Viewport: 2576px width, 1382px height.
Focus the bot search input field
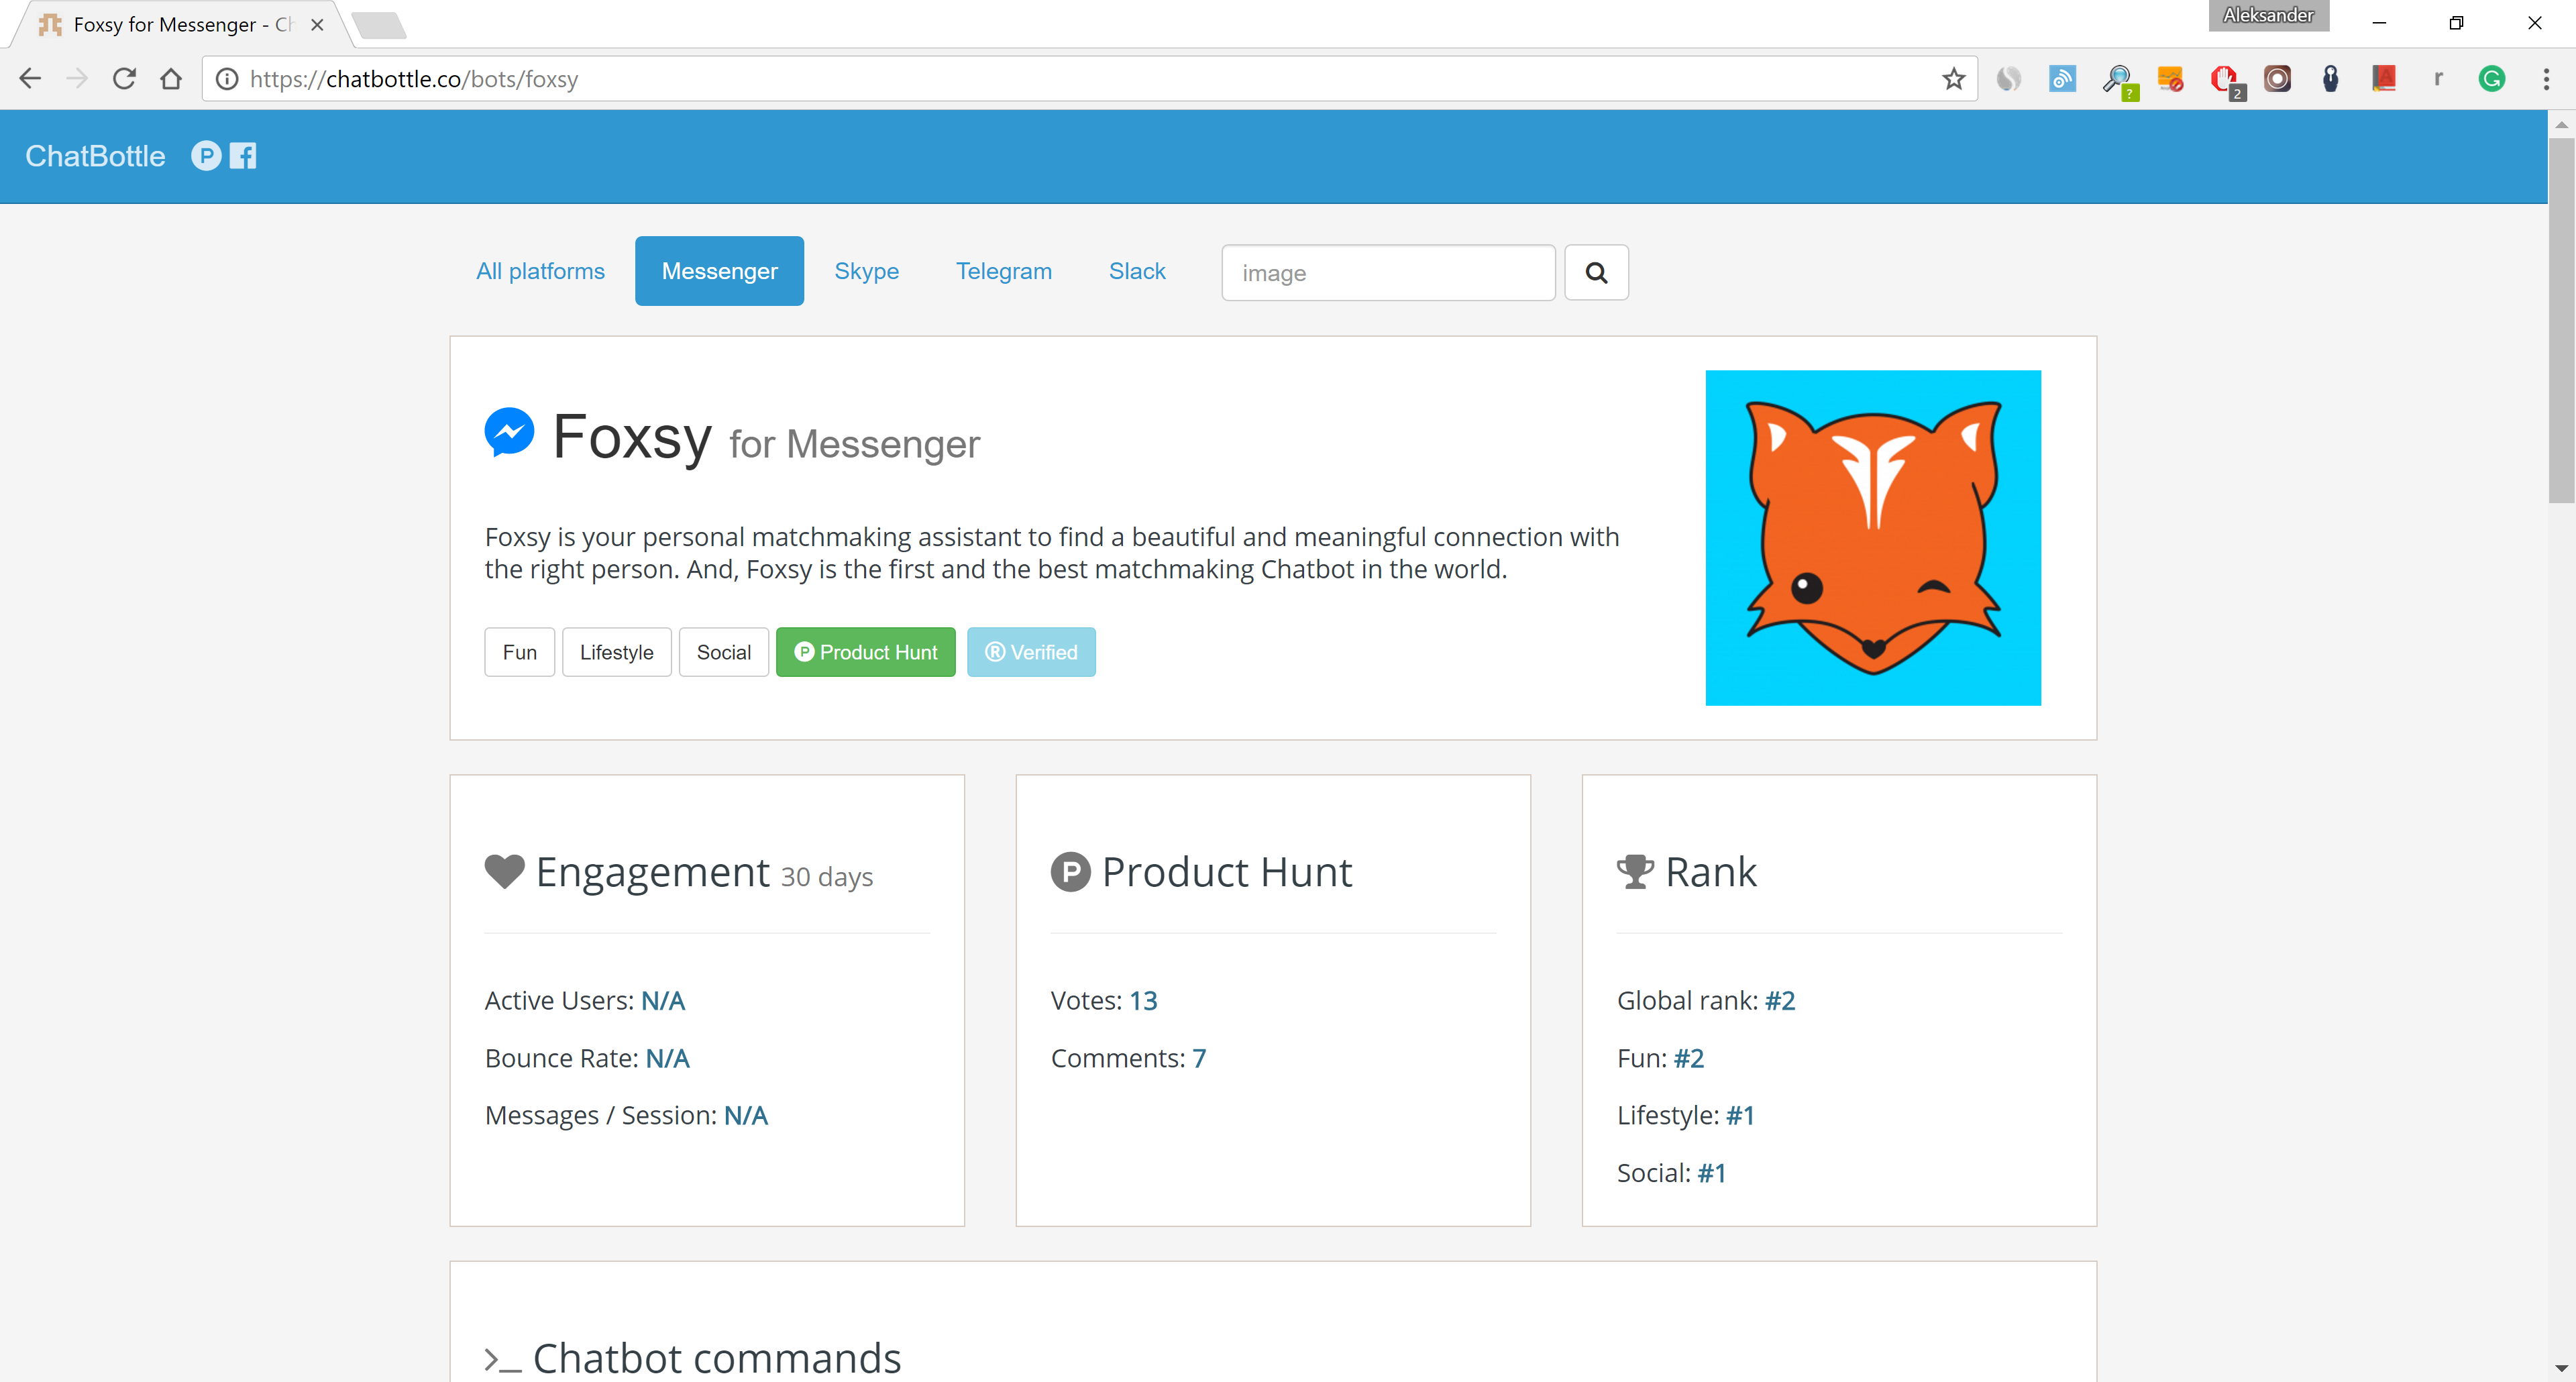(1387, 272)
